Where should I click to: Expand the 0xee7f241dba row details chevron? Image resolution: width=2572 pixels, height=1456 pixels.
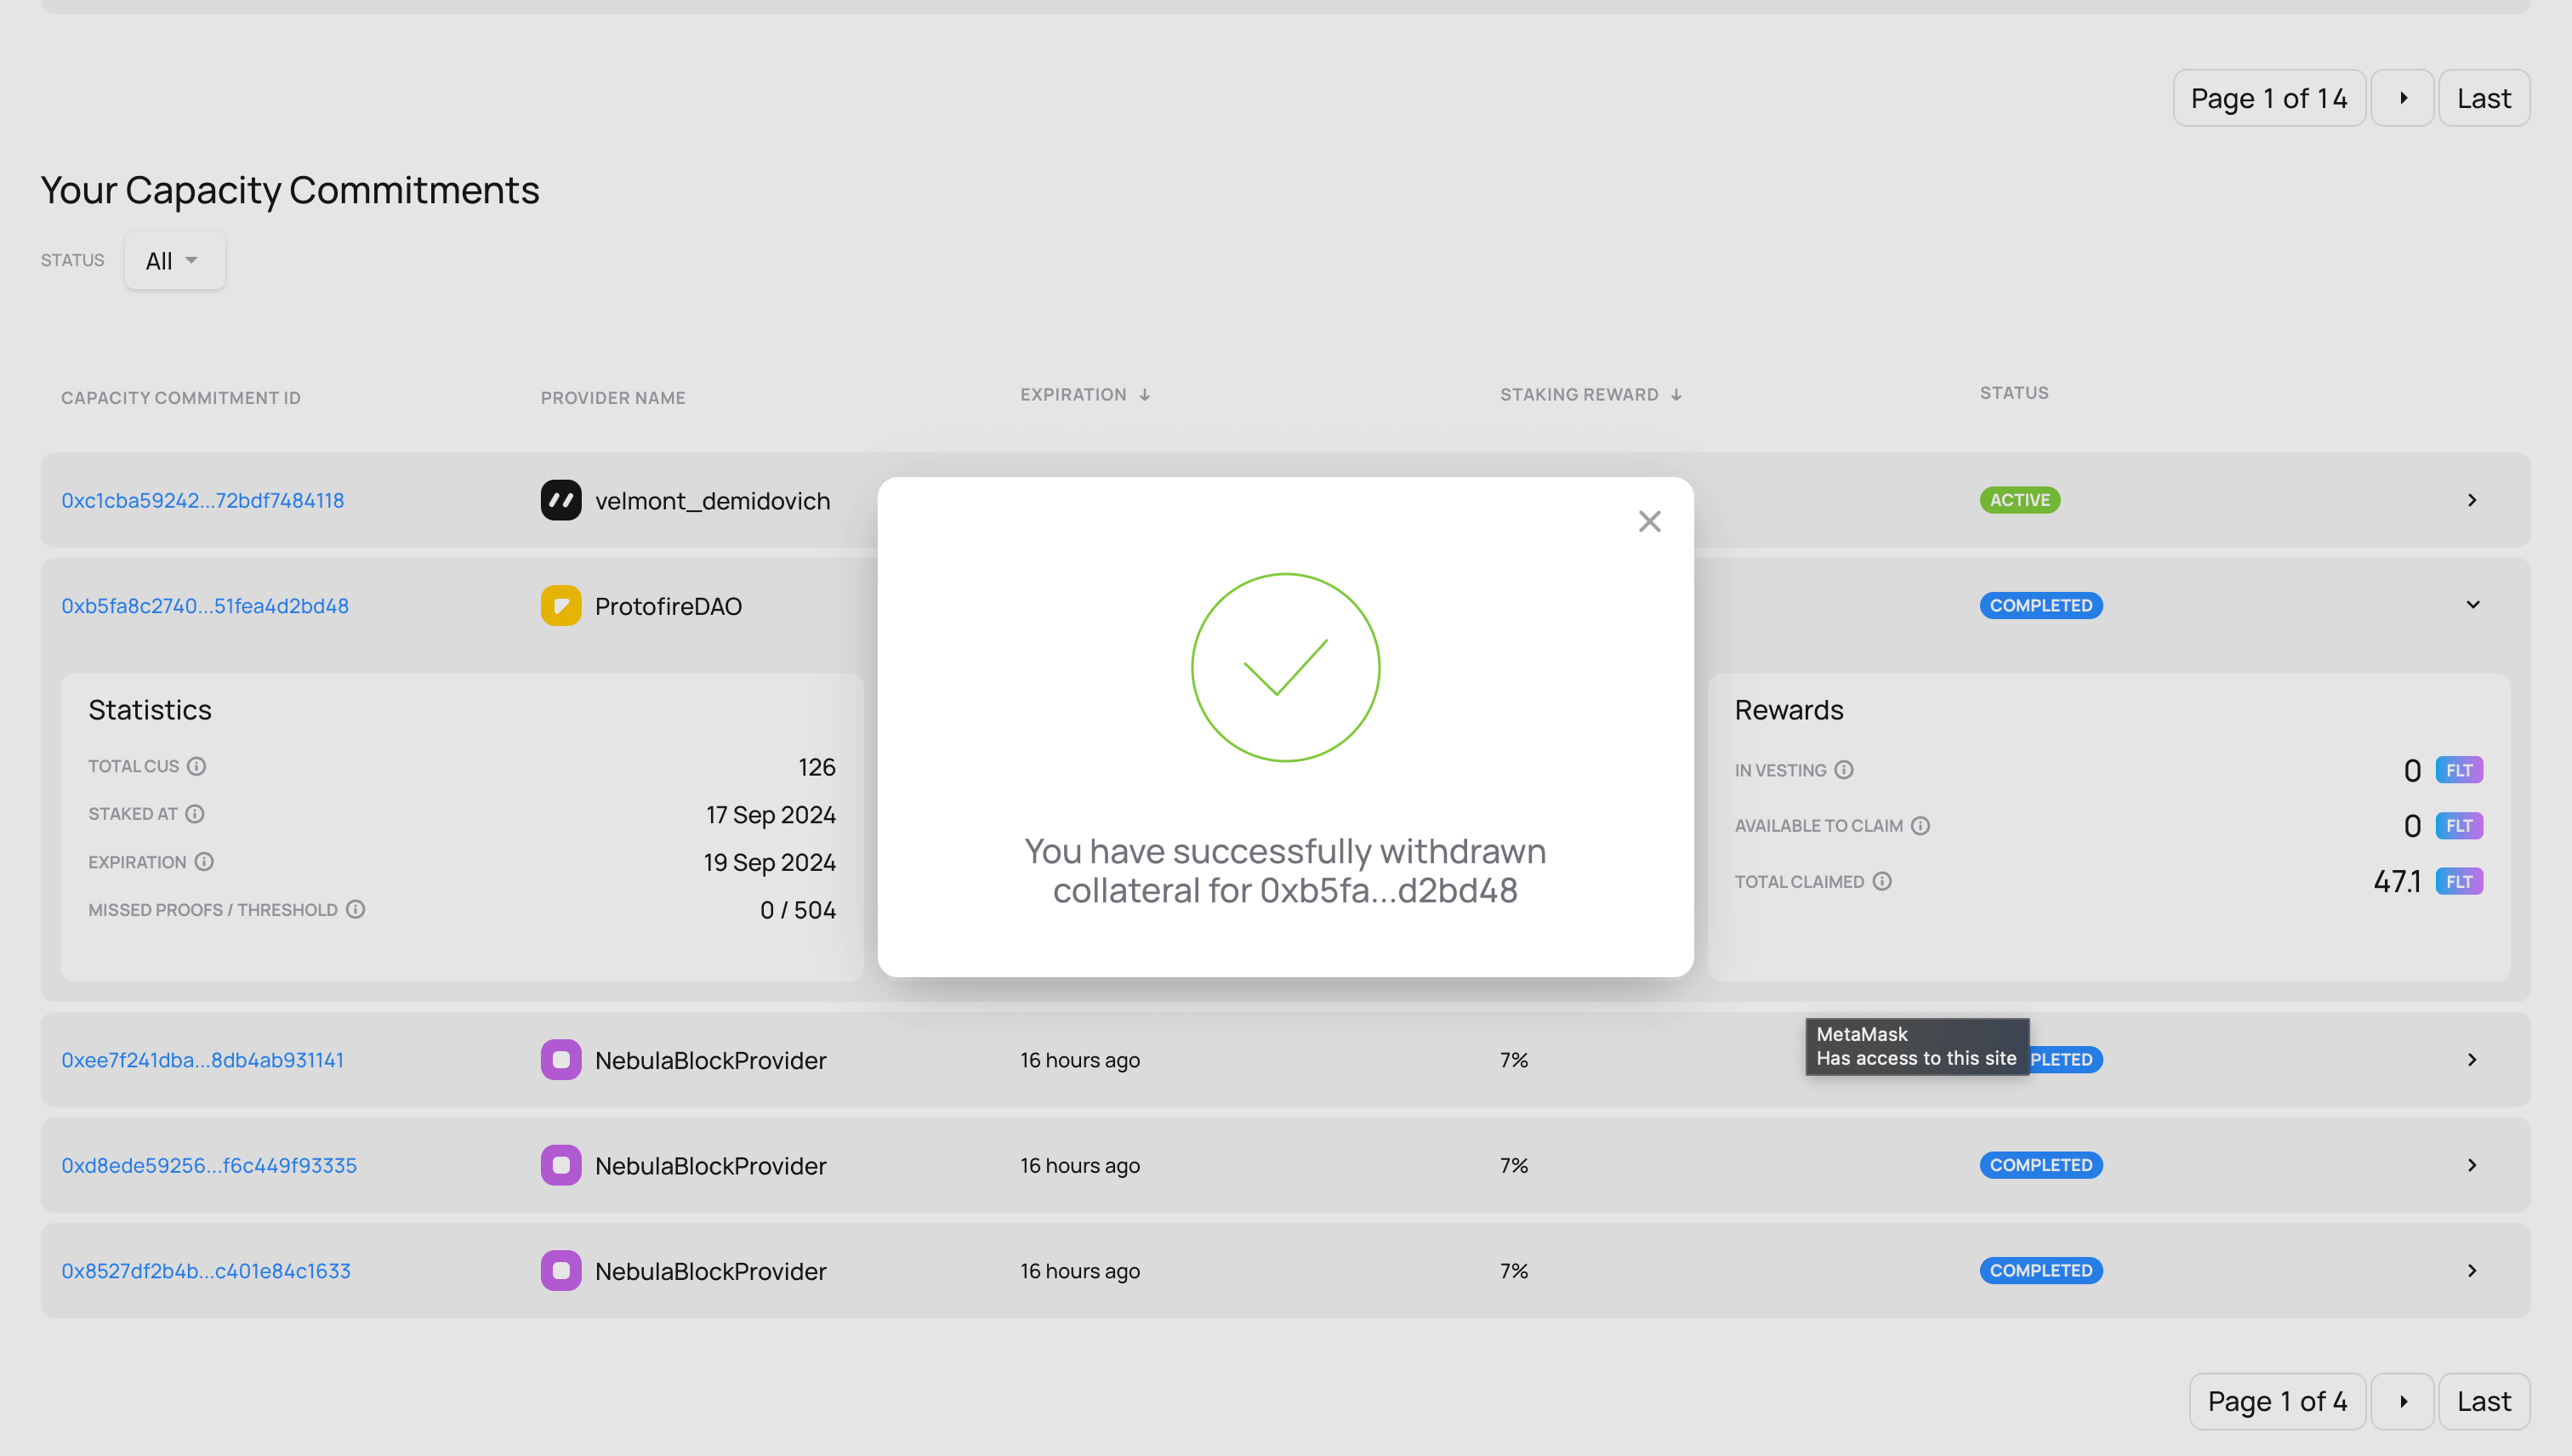(x=2472, y=1059)
